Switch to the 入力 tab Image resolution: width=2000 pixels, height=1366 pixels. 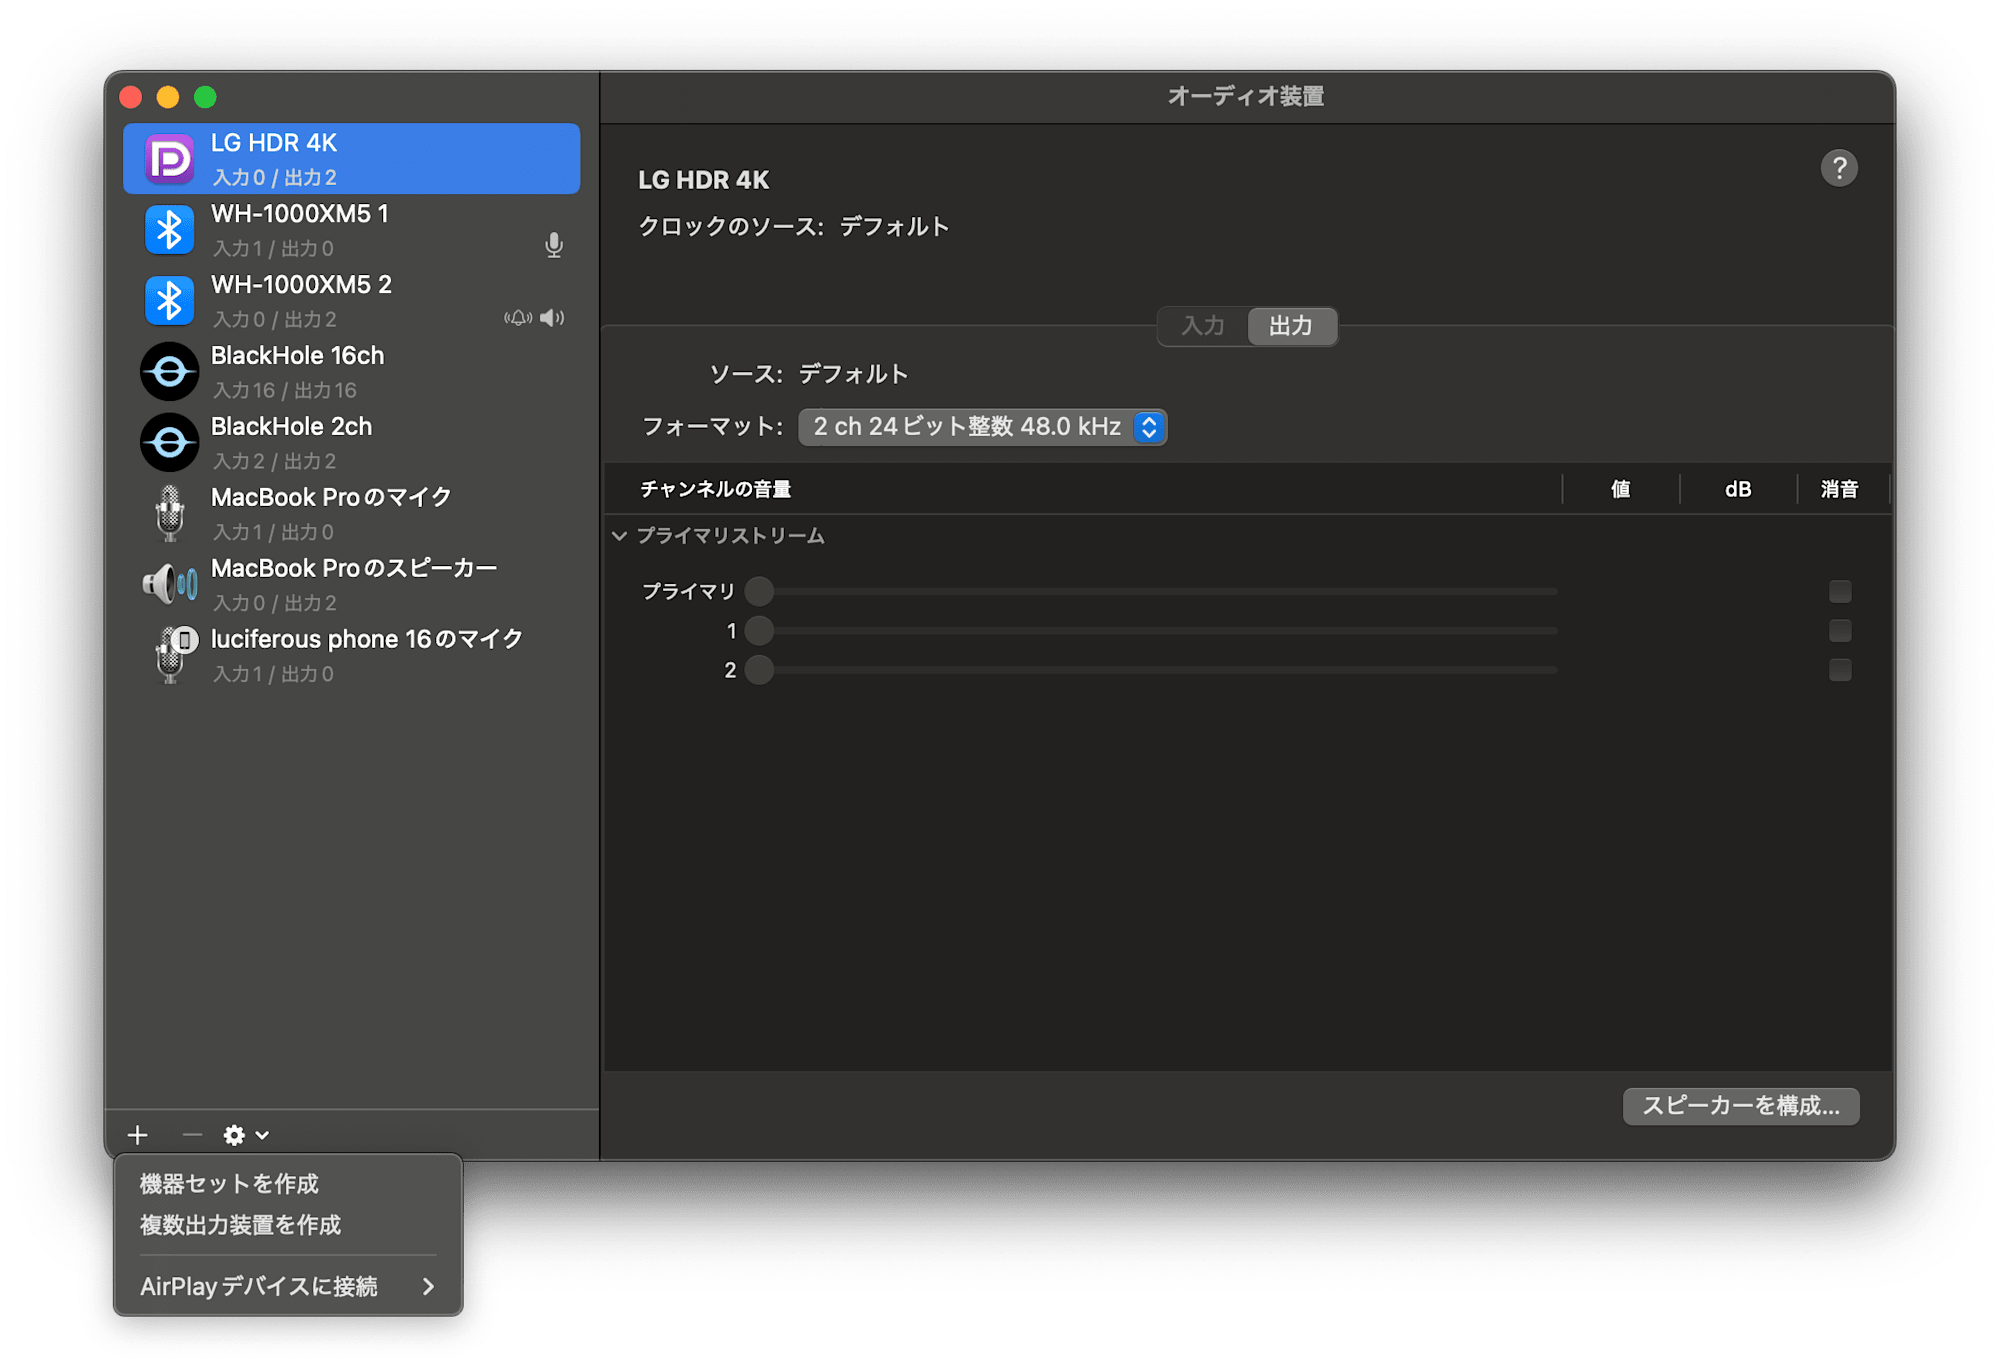click(x=1202, y=326)
